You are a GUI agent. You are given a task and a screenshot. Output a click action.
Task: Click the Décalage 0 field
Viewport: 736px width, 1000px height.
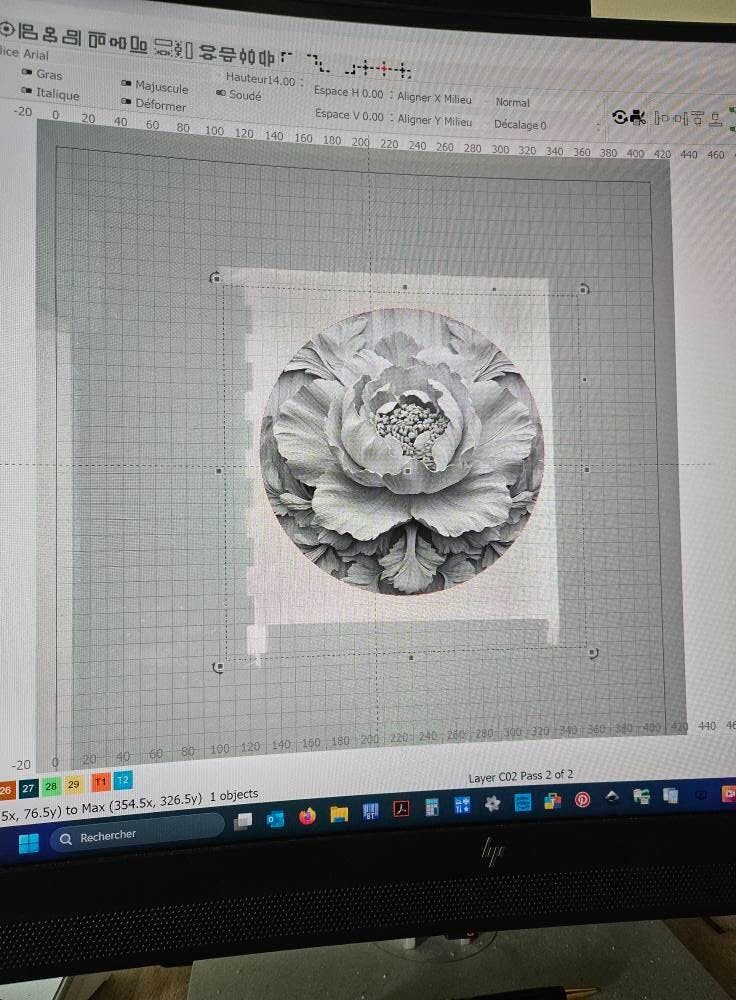click(520, 125)
